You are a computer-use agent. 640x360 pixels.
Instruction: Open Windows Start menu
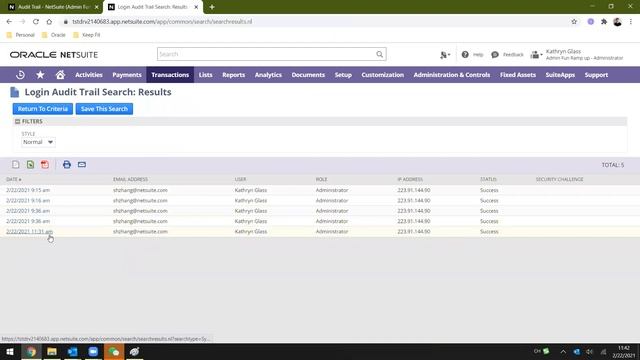10,351
